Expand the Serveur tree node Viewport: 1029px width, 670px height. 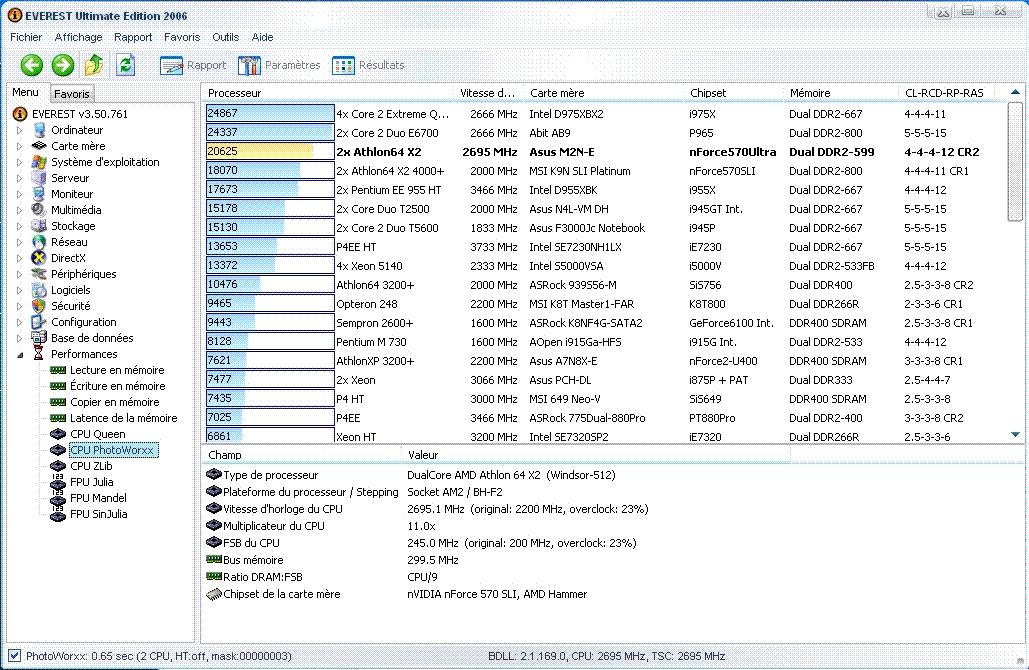click(20, 178)
